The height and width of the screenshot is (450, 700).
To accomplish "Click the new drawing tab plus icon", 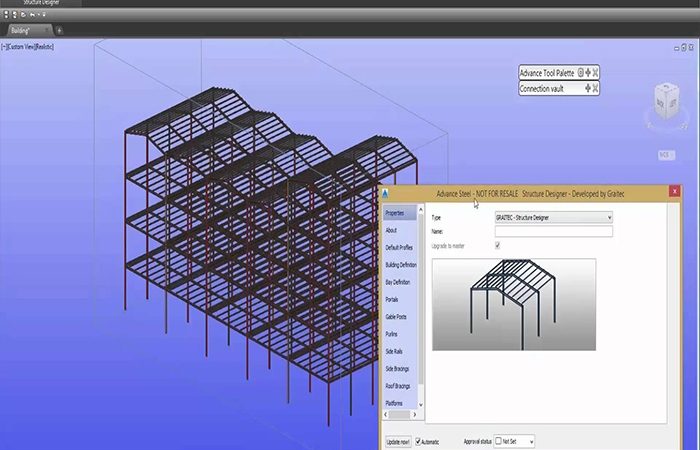I will pos(59,30).
